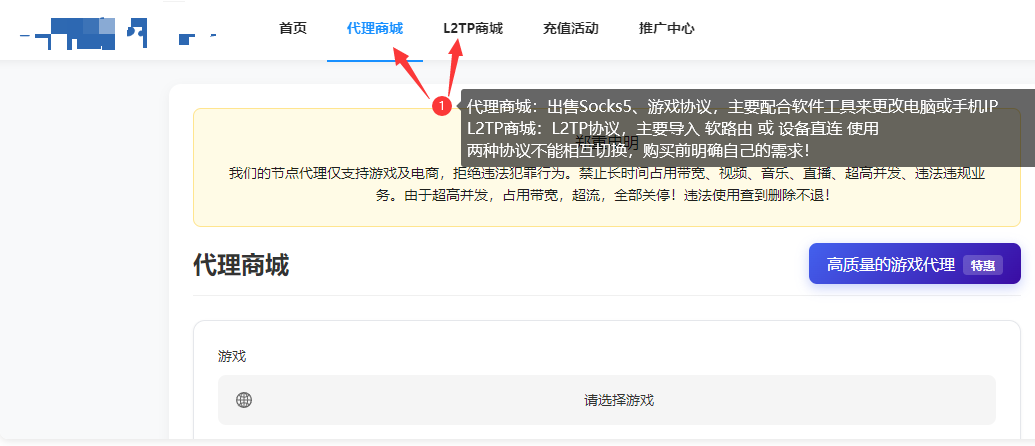Image resolution: width=1035 pixels, height=446 pixels.
Task: Click the tooltip line starting with 代理商城：出售Socks5
Action: [732, 106]
